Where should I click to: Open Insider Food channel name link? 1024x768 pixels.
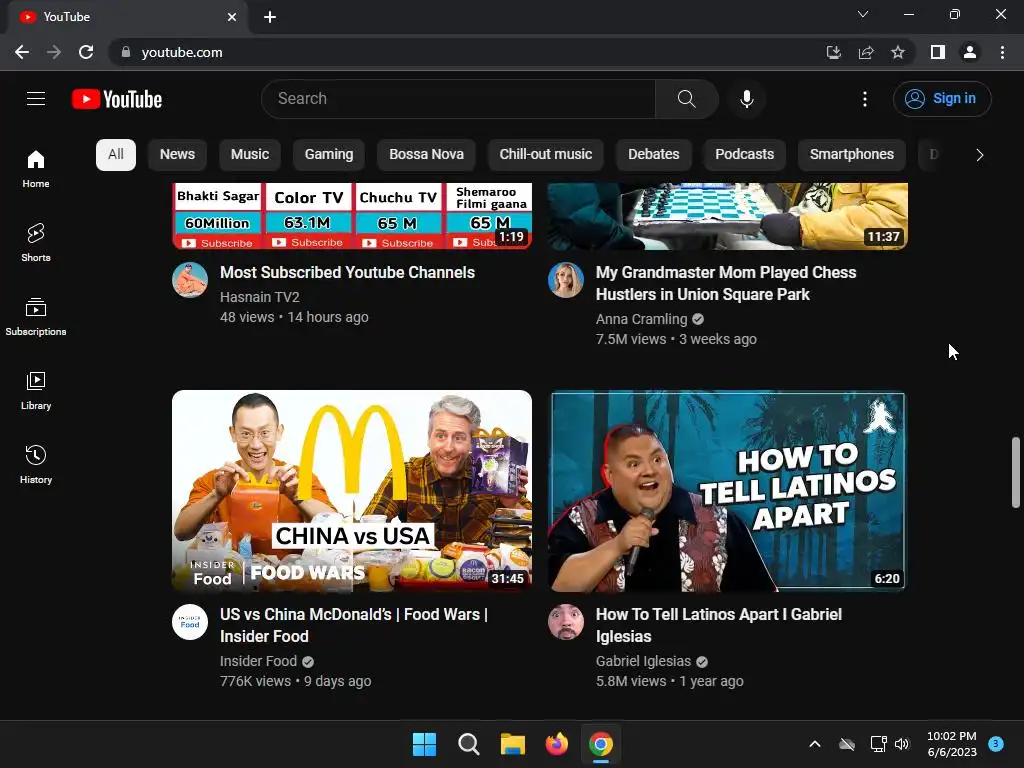coord(259,661)
